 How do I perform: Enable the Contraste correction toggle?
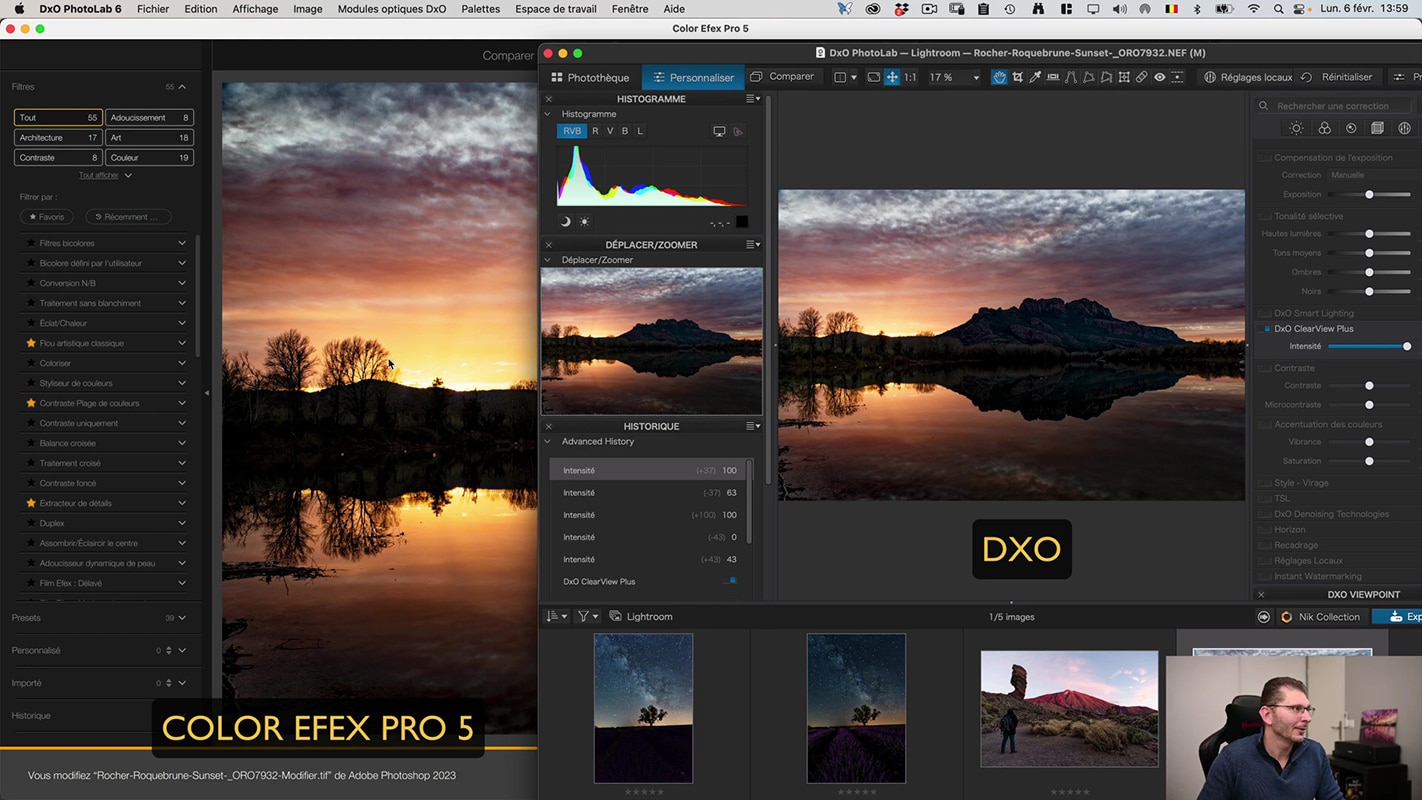[x=1265, y=368]
